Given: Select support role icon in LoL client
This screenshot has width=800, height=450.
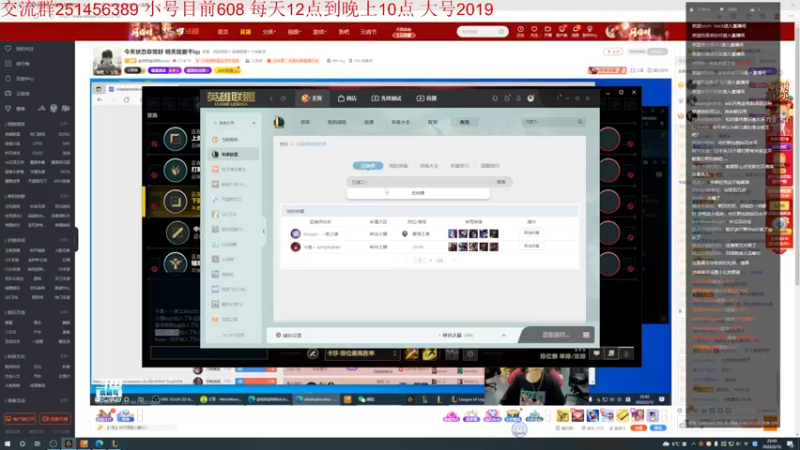Looking at the screenshot, I should click(175, 263).
